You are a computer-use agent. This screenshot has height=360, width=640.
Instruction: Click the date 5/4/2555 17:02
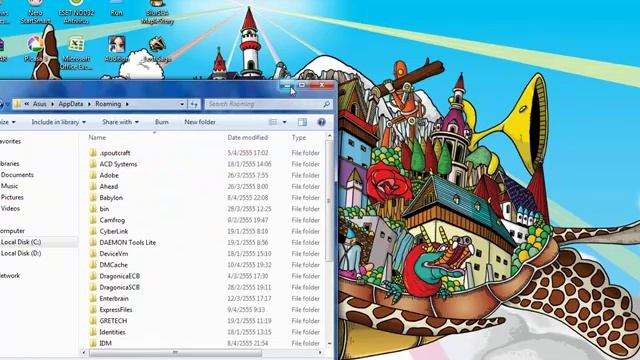click(248, 153)
